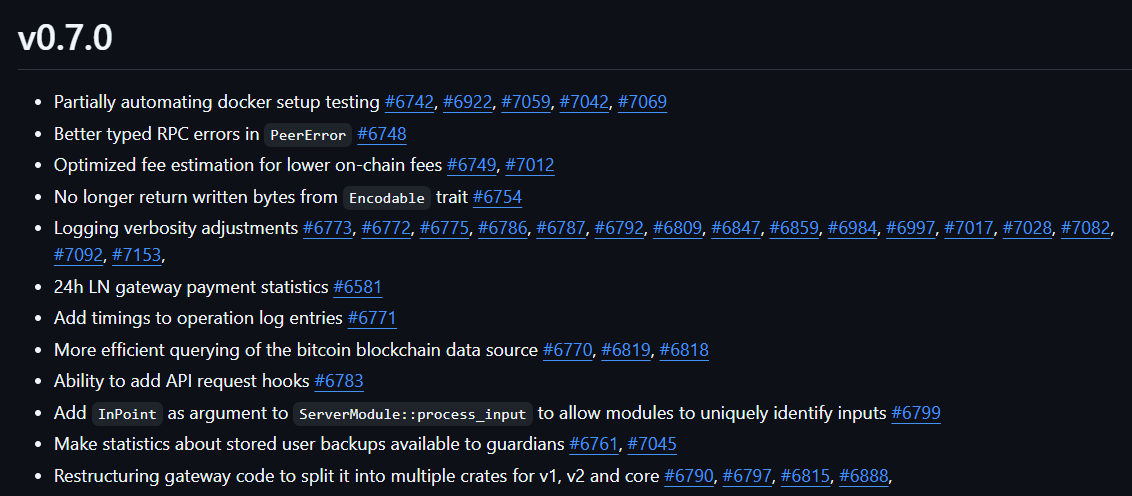Click the ServerModule::process_input code snippet

click(x=413, y=414)
